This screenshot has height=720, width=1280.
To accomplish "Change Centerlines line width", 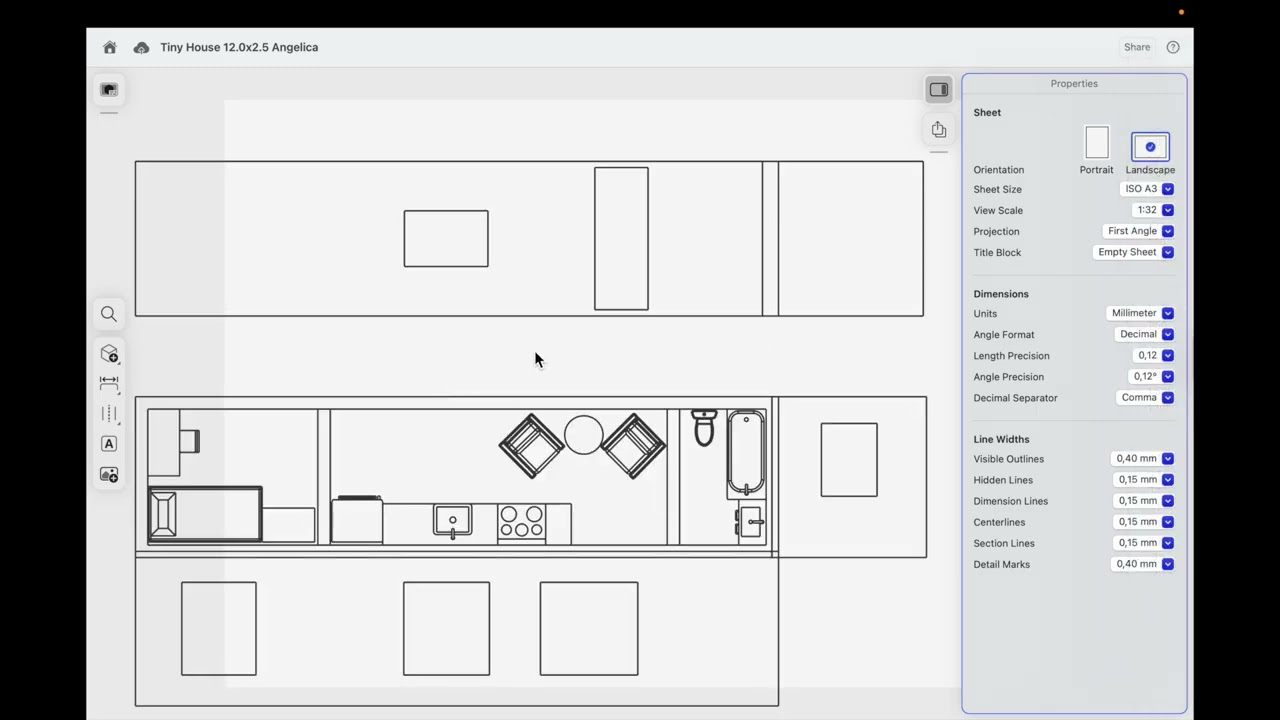I will point(1143,521).
